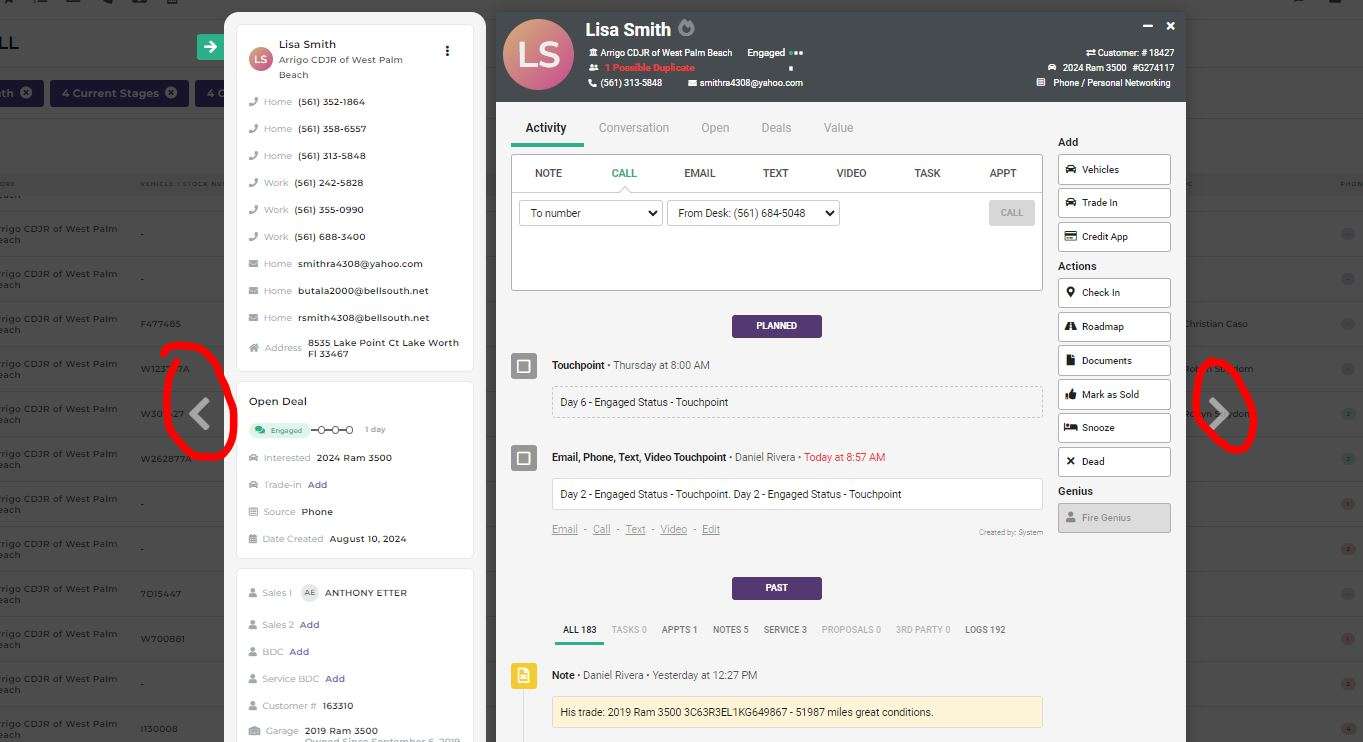
Task: Minimize the Lisa Smith customer panel
Action: tap(1147, 26)
